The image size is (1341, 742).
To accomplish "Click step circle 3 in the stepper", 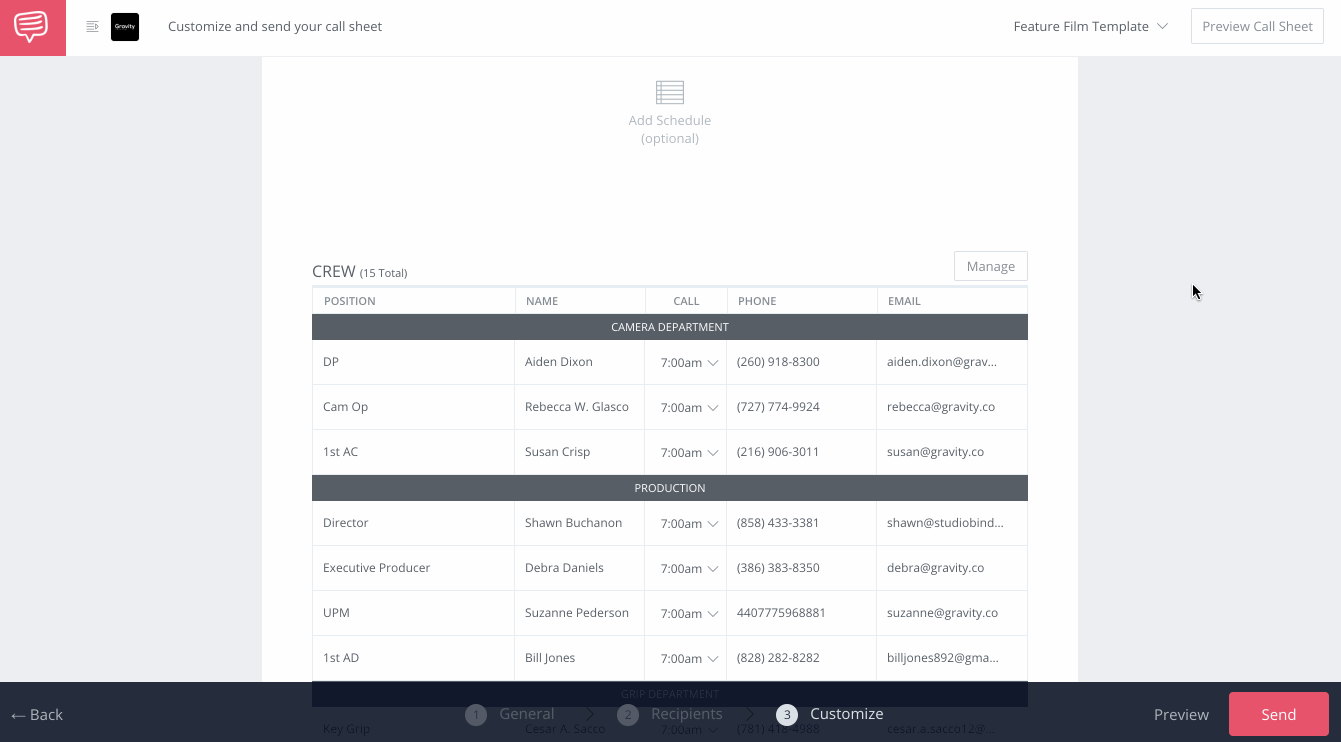I will [787, 714].
